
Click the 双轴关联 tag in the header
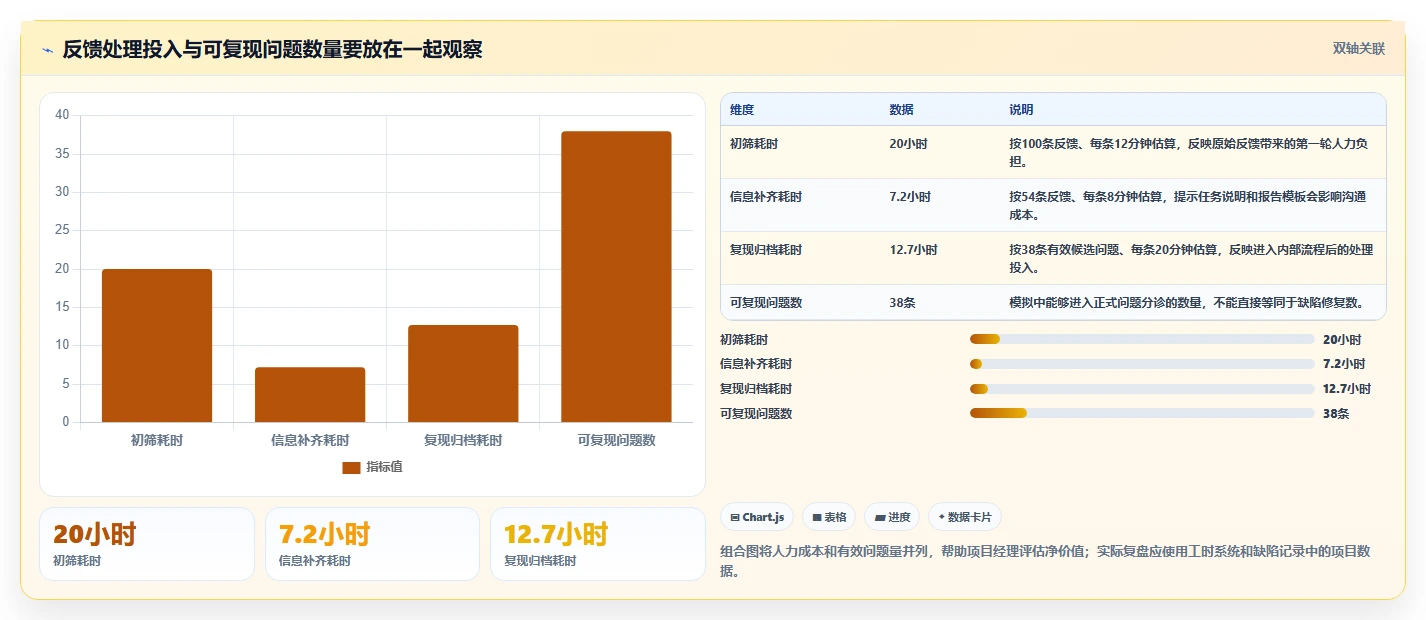[1358, 49]
